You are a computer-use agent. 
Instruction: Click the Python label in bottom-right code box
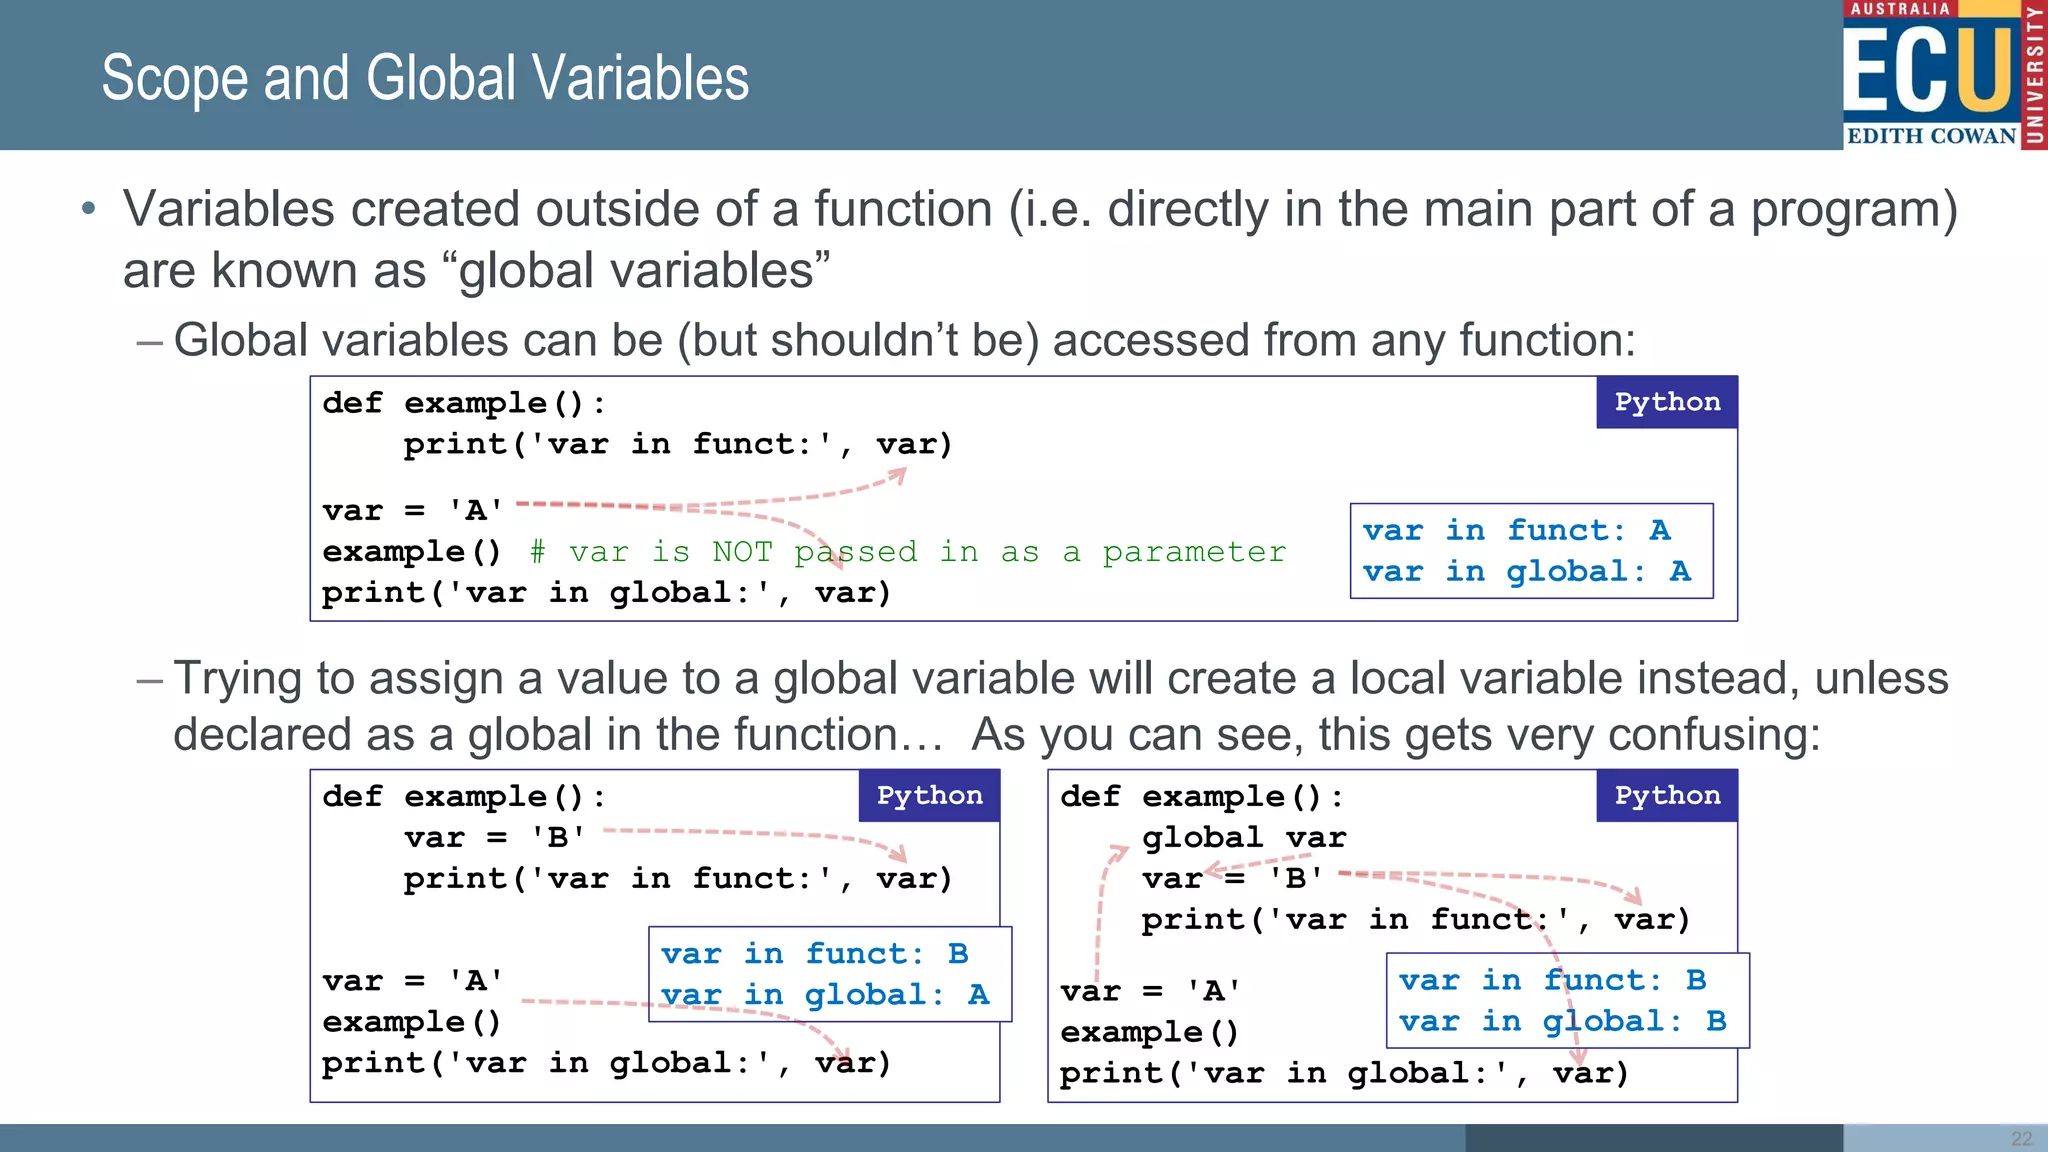pos(1666,796)
